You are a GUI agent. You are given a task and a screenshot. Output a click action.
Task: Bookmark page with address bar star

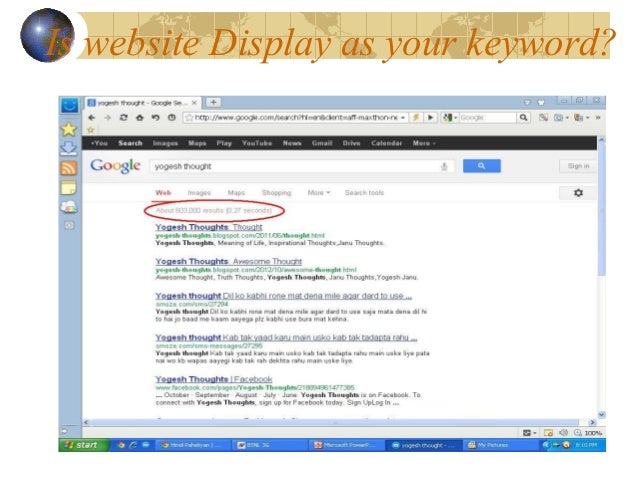click(189, 118)
